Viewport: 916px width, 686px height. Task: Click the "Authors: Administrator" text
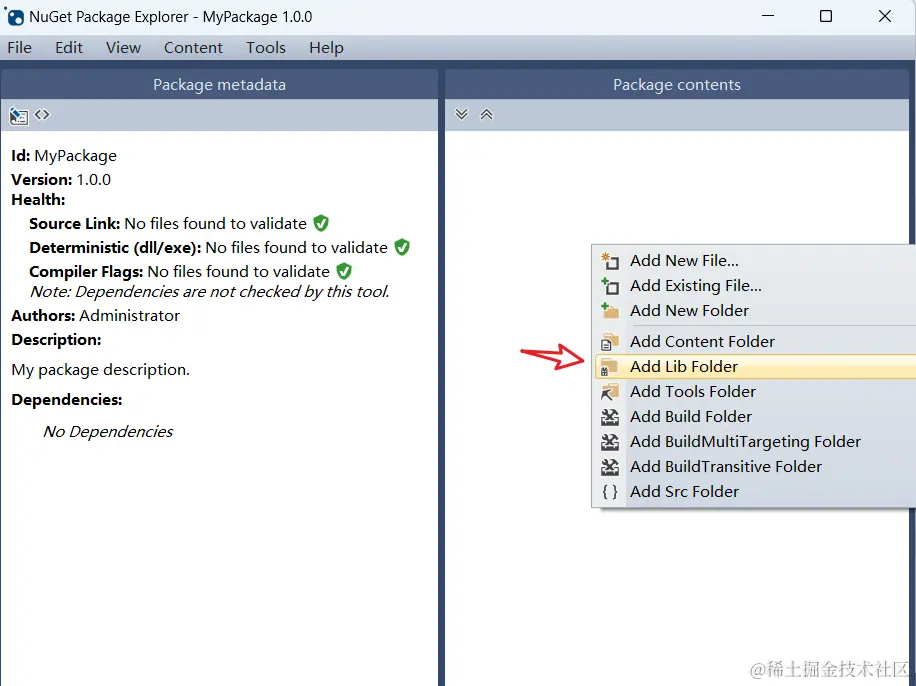point(95,316)
